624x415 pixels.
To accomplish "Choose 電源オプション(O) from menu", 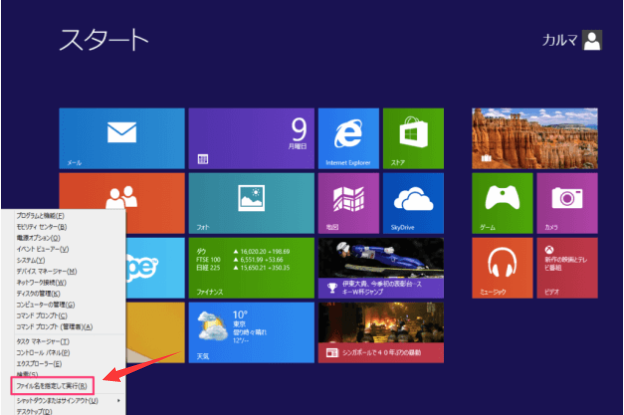I will (x=38, y=238).
